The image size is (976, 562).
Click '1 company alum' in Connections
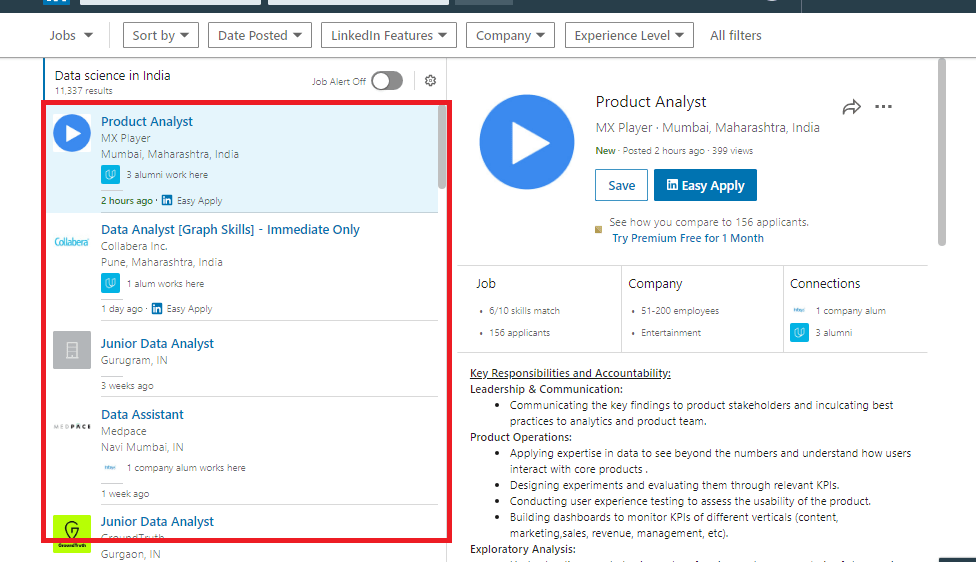[850, 311]
